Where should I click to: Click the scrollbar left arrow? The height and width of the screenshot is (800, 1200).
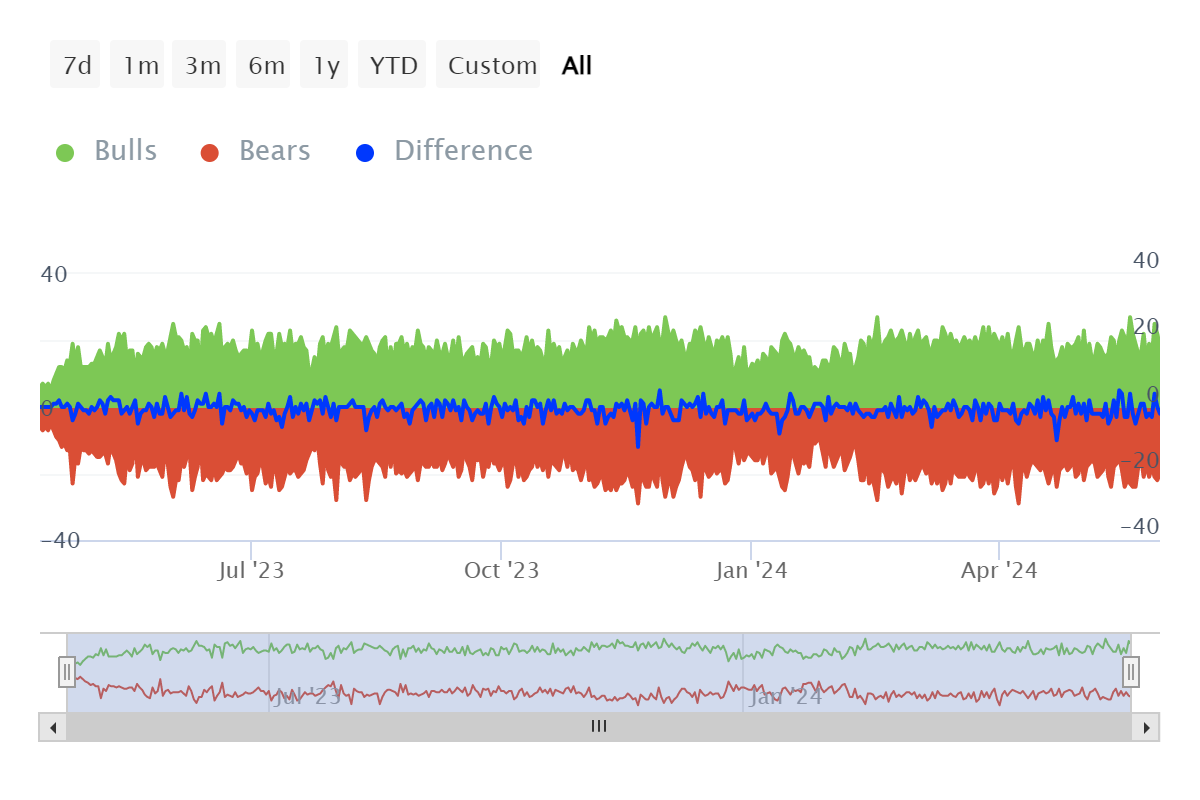tap(52, 727)
